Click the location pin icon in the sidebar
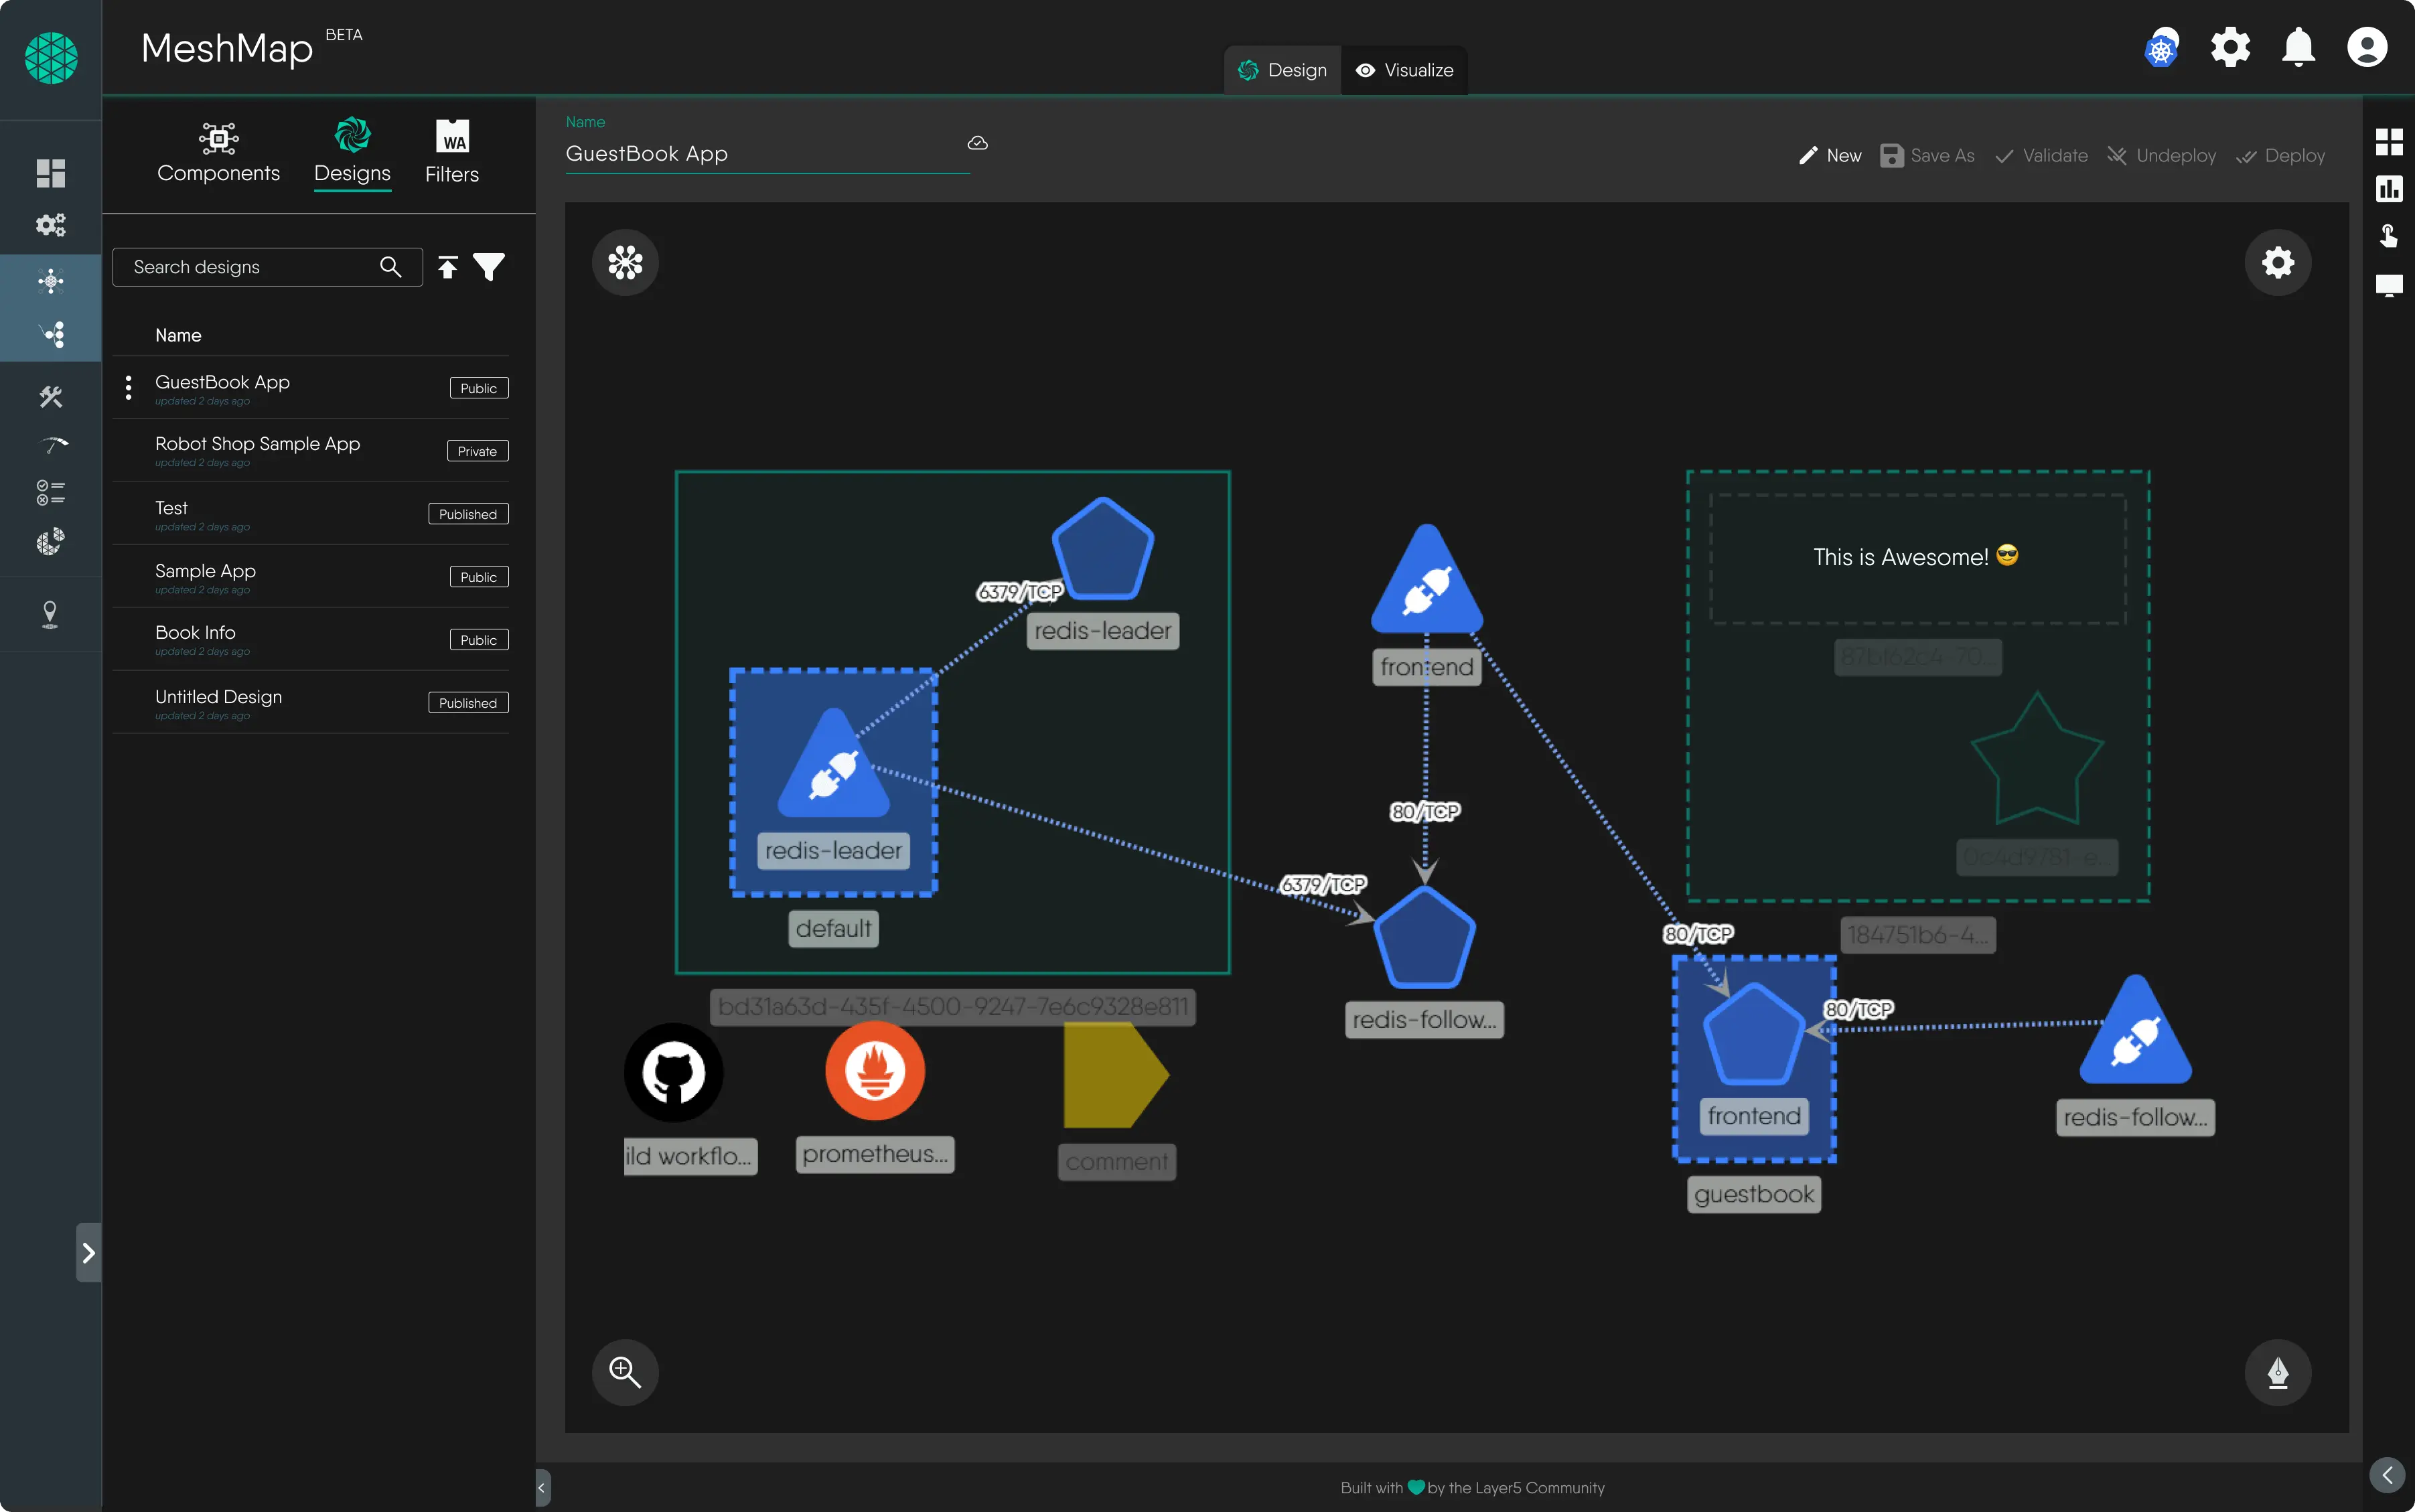This screenshot has height=1512, width=2415. pyautogui.click(x=50, y=613)
